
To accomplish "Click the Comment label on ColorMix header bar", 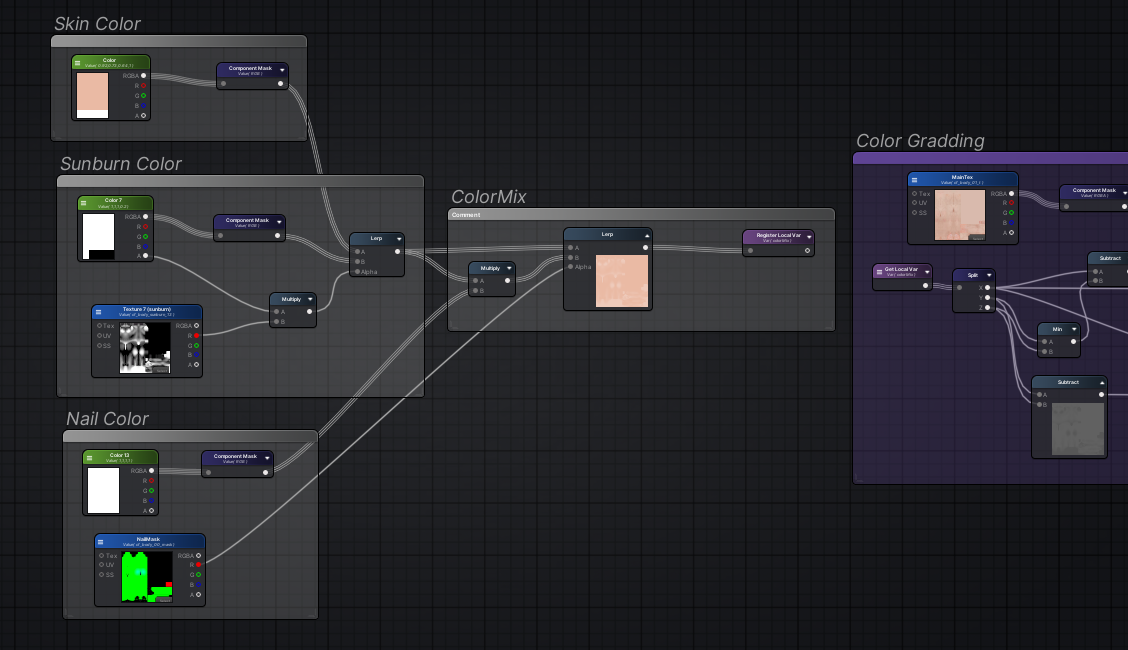I will coord(466,215).
